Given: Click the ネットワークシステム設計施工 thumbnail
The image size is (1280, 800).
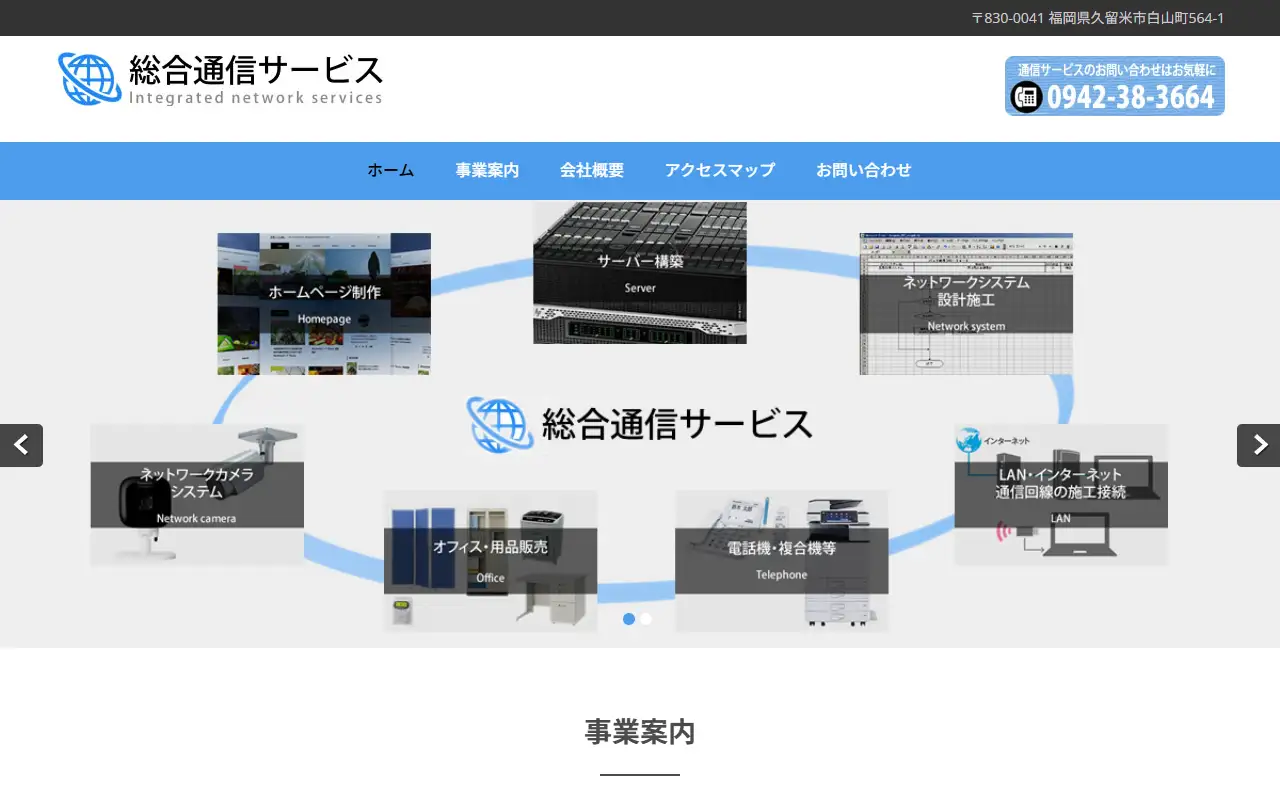Looking at the screenshot, I should pyautogui.click(x=966, y=304).
